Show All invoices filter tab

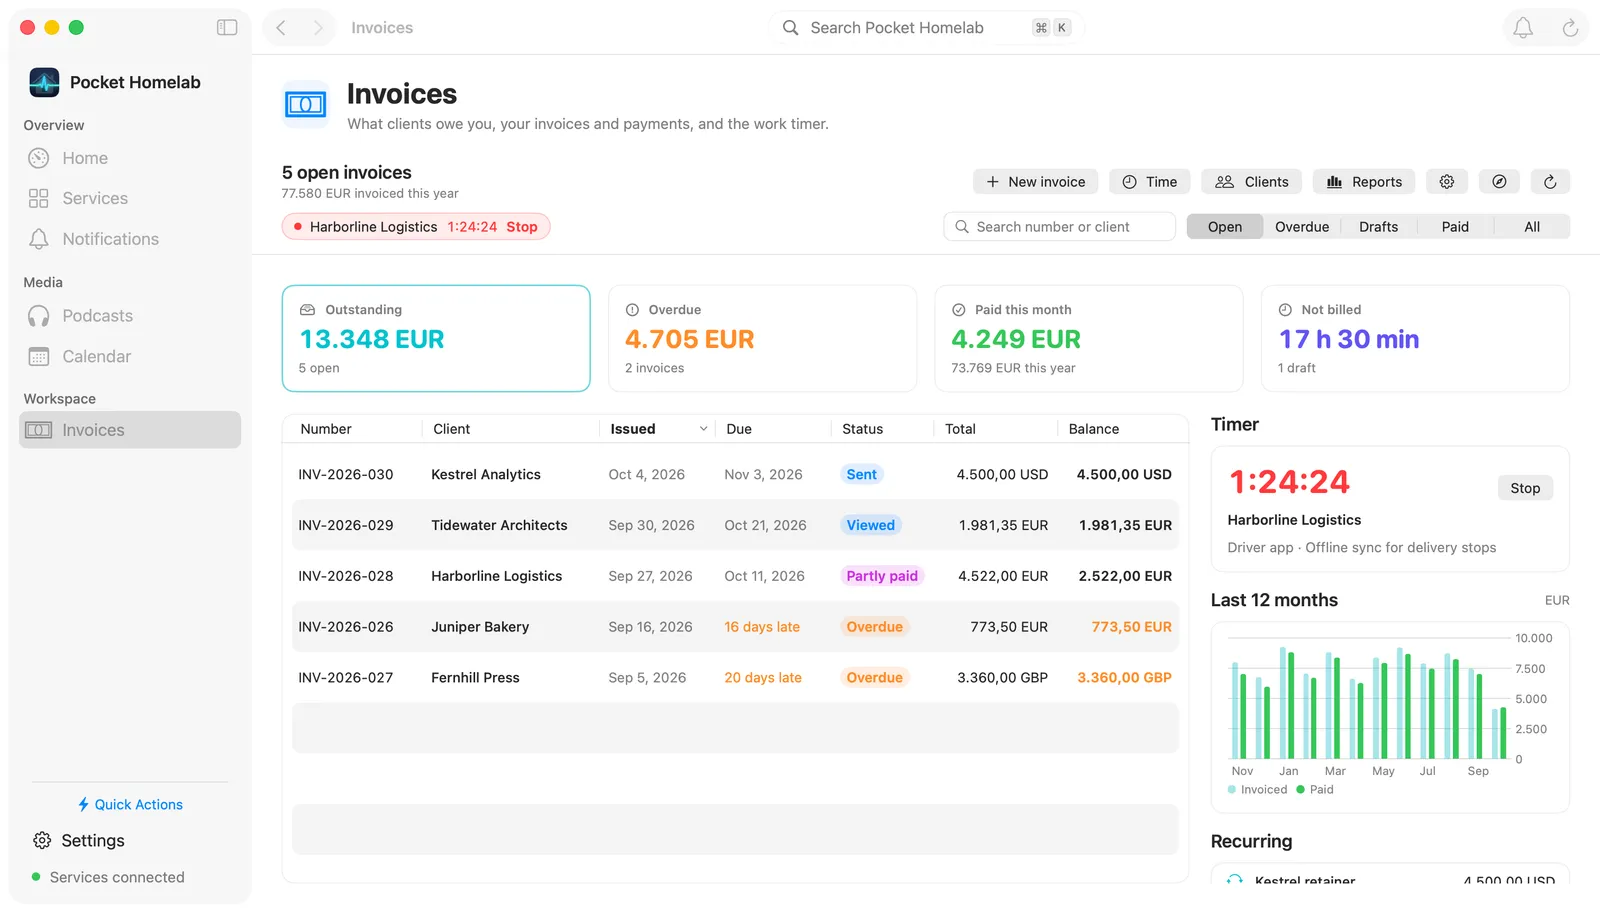click(x=1531, y=227)
